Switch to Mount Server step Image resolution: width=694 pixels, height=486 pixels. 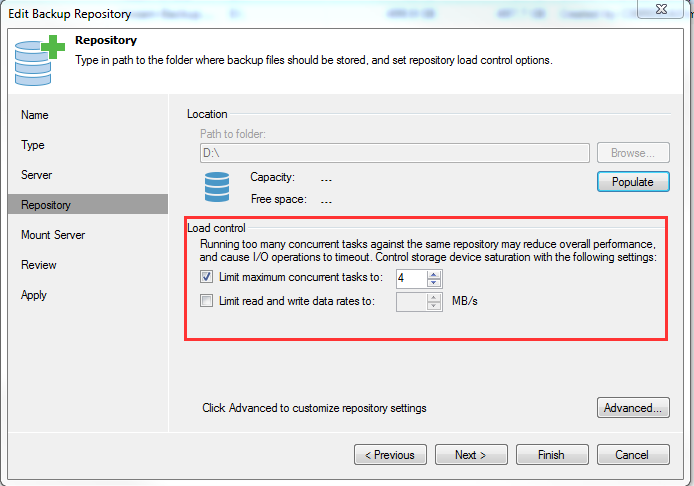click(x=53, y=235)
